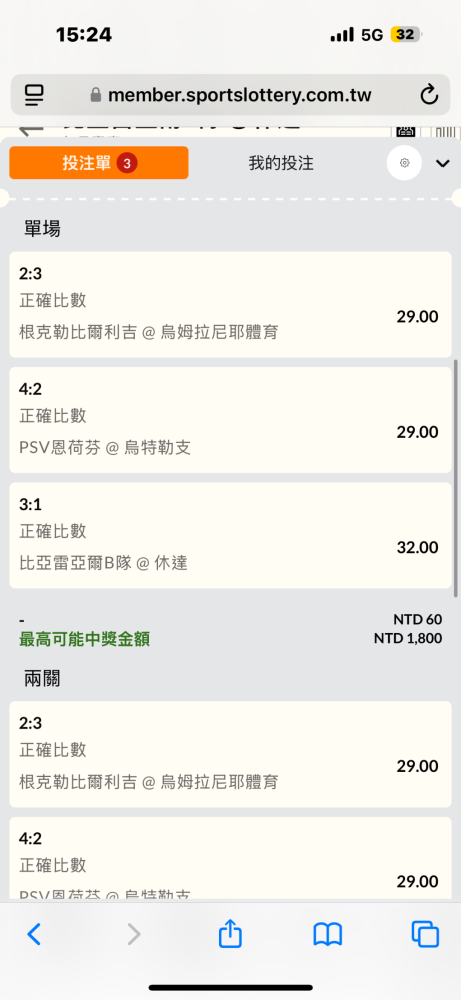Tap the 兩關 section heading
The width and height of the screenshot is (461, 1000).
click(x=42, y=679)
